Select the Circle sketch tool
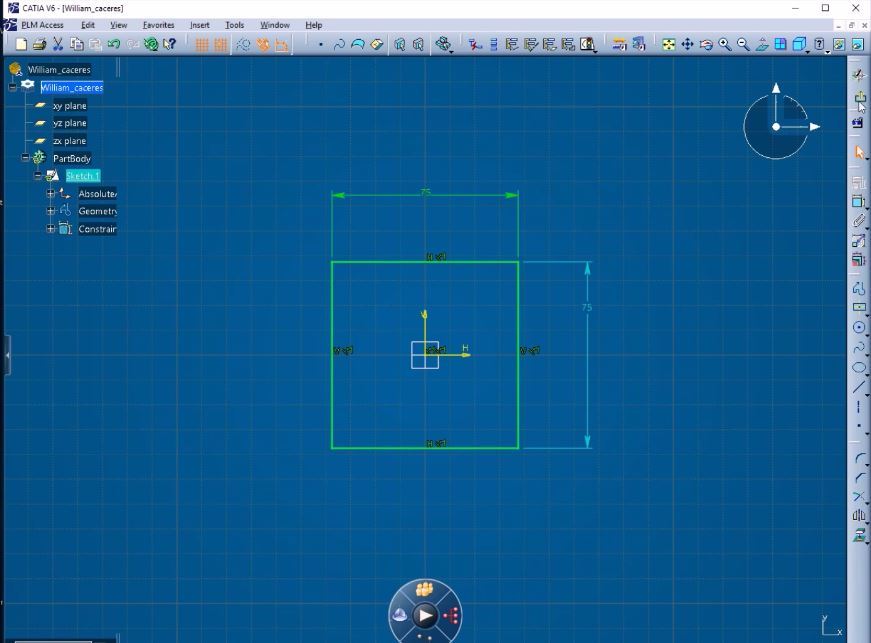871x643 pixels. point(859,327)
